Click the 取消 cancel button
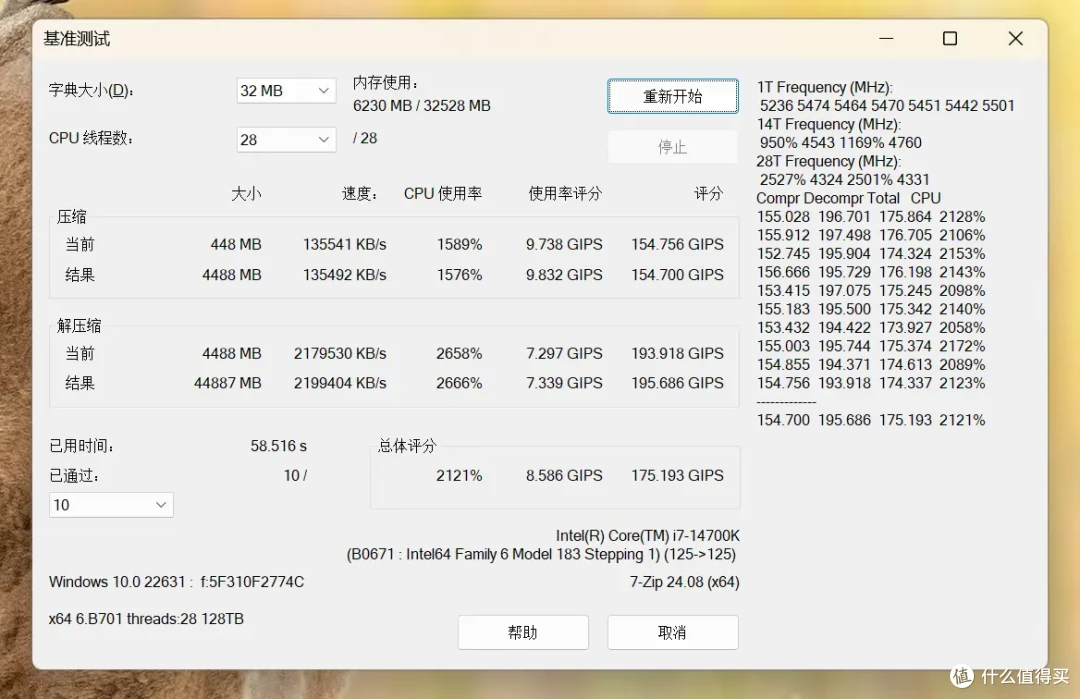The image size is (1080, 699). (672, 632)
